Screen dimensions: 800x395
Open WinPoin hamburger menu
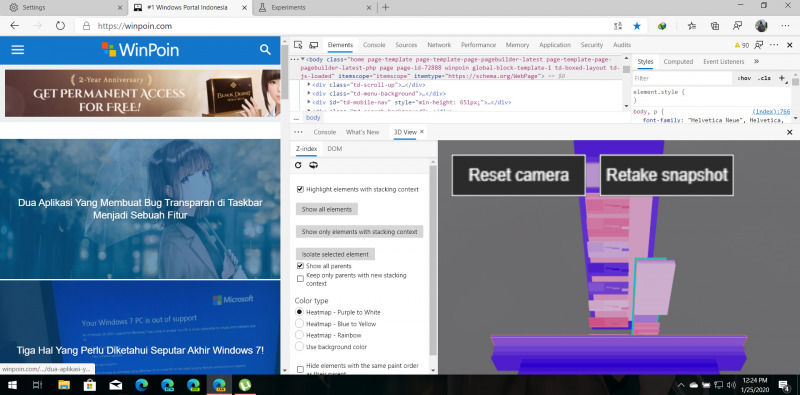tap(18, 50)
